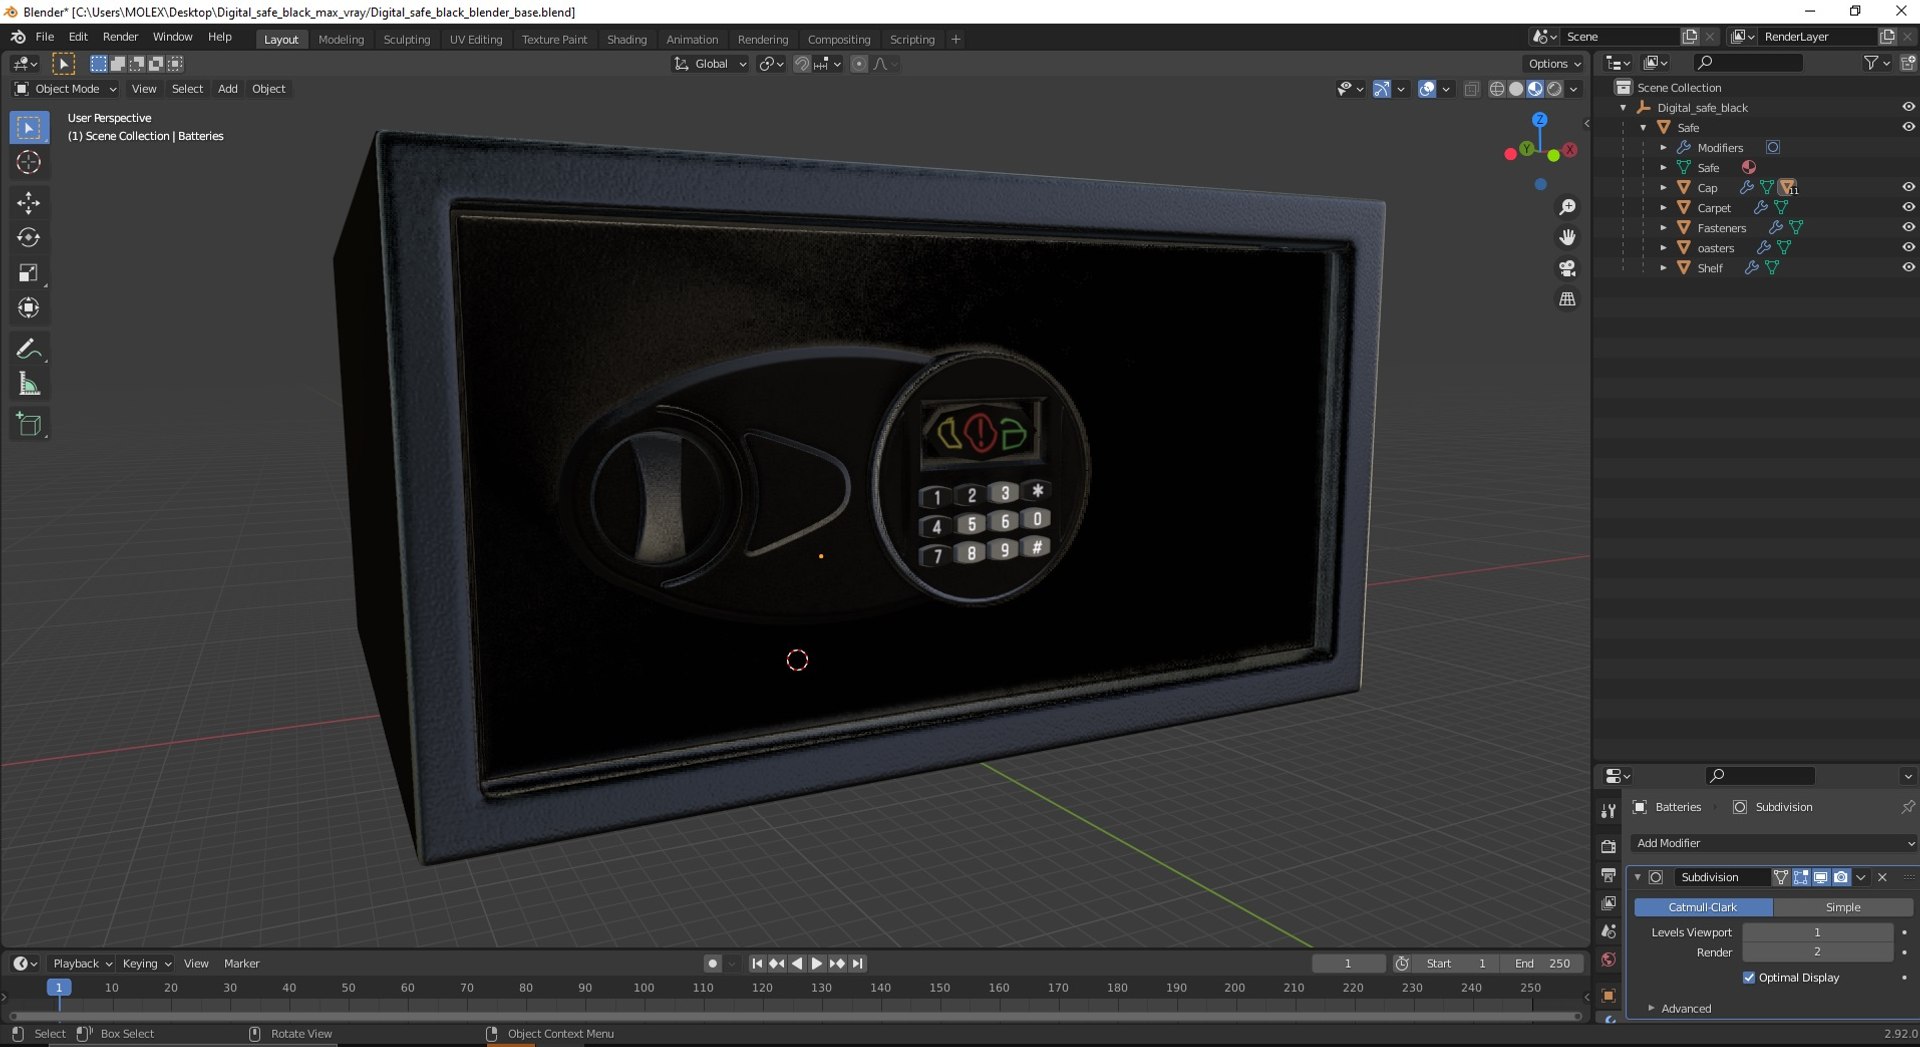Switch to wireframe viewport shading
The height and width of the screenshot is (1047, 1920).
click(1497, 89)
